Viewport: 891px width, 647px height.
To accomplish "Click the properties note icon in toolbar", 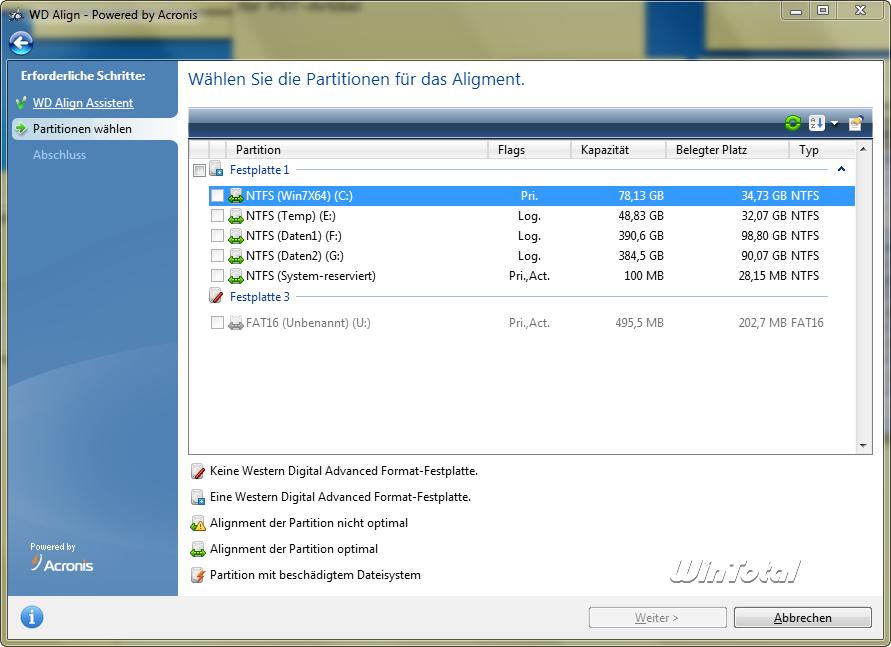I will coord(856,123).
